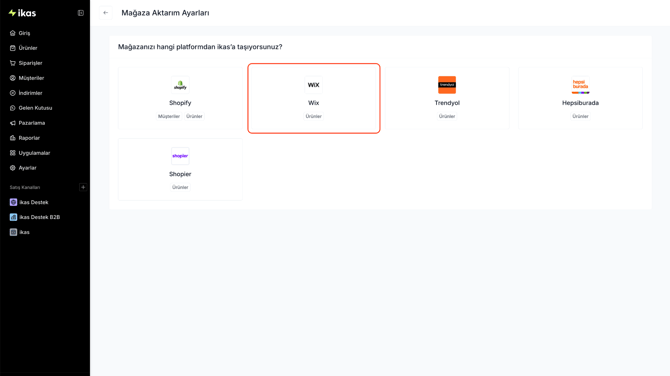
Task: Click the Uygulamalar grid icon
Action: point(13,153)
